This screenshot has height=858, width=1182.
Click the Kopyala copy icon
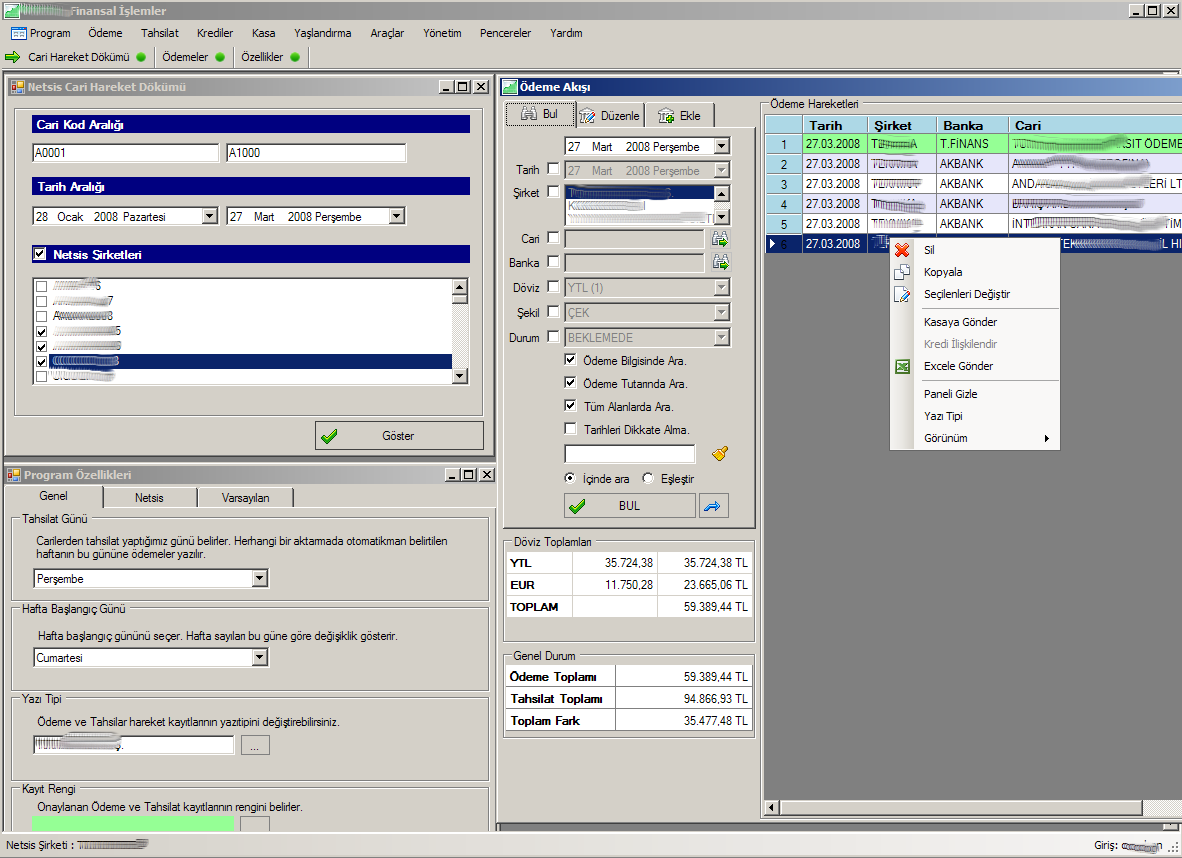pos(902,272)
